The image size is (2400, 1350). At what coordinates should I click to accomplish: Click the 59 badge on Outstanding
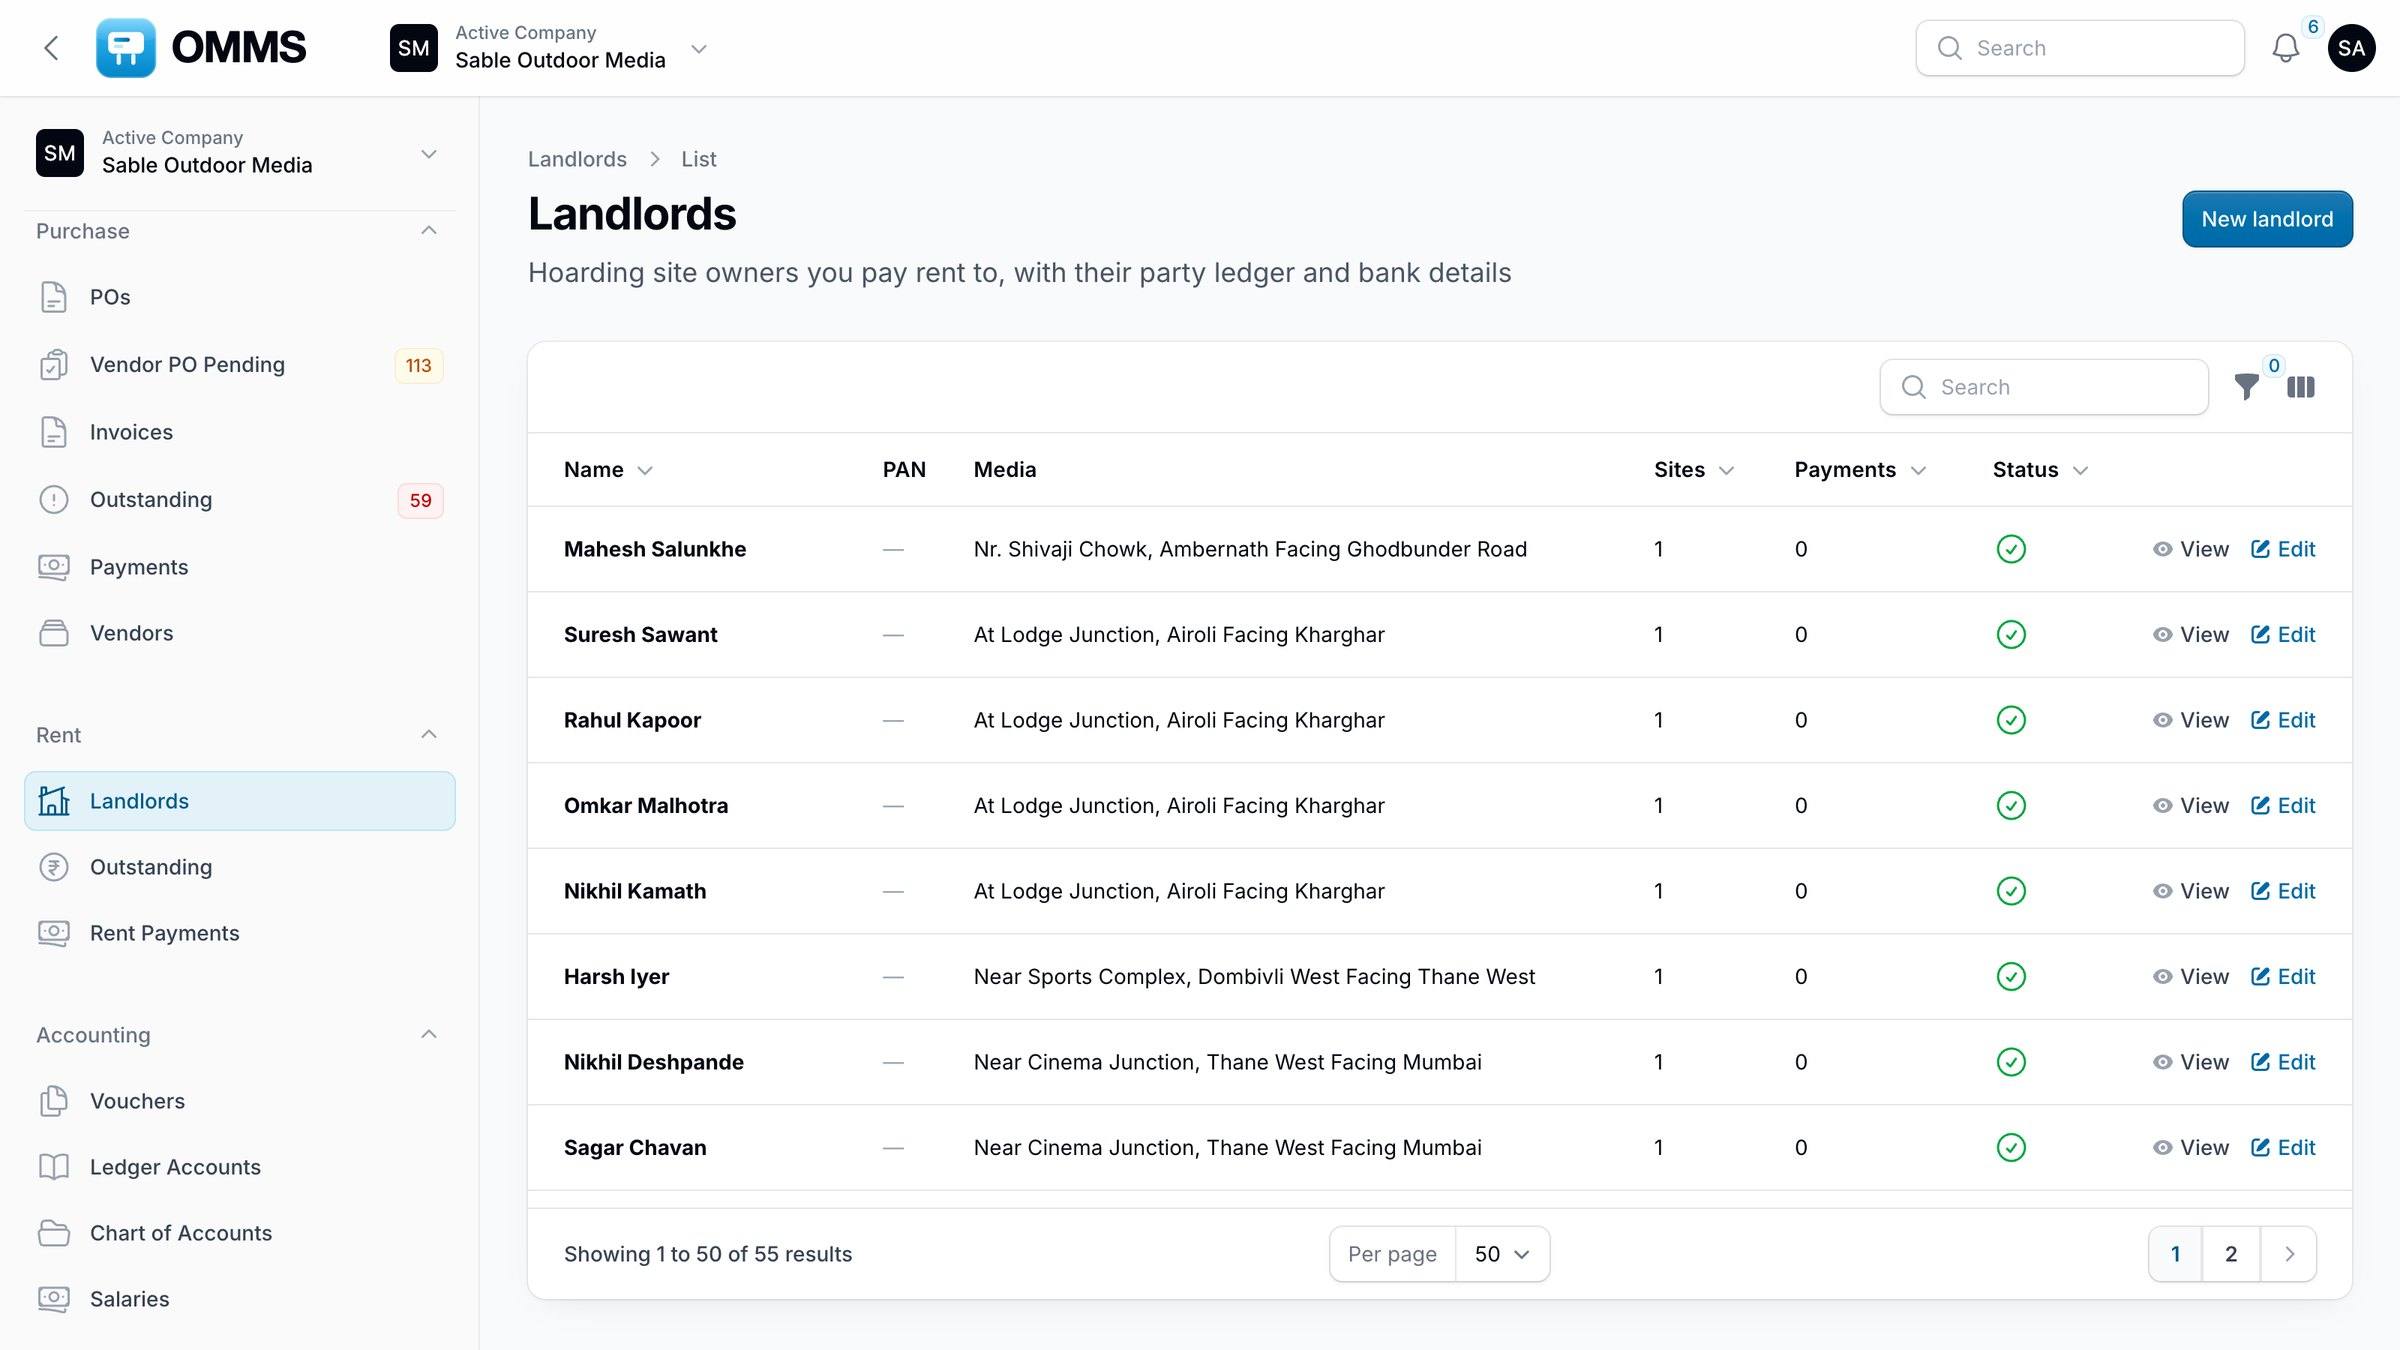(420, 500)
